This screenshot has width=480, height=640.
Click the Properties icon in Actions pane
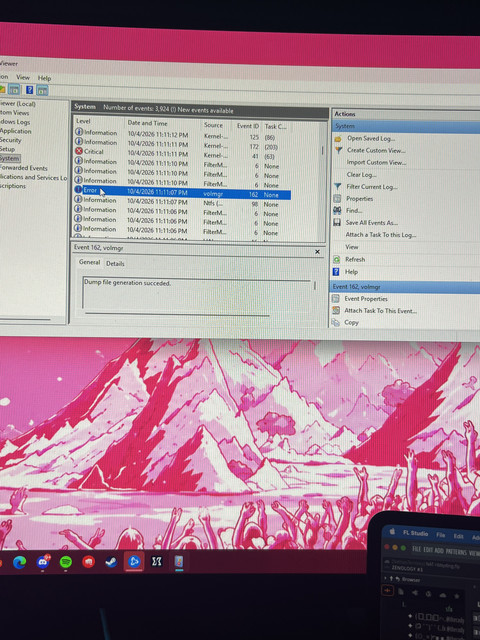[x=337, y=199]
